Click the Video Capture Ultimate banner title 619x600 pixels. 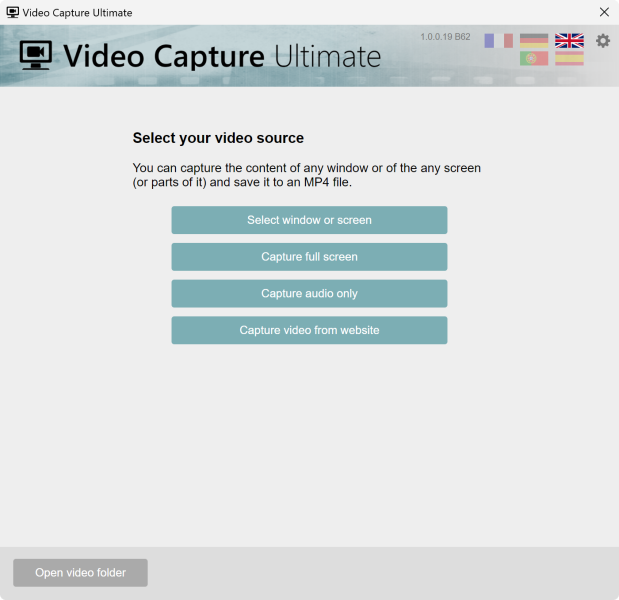(222, 55)
